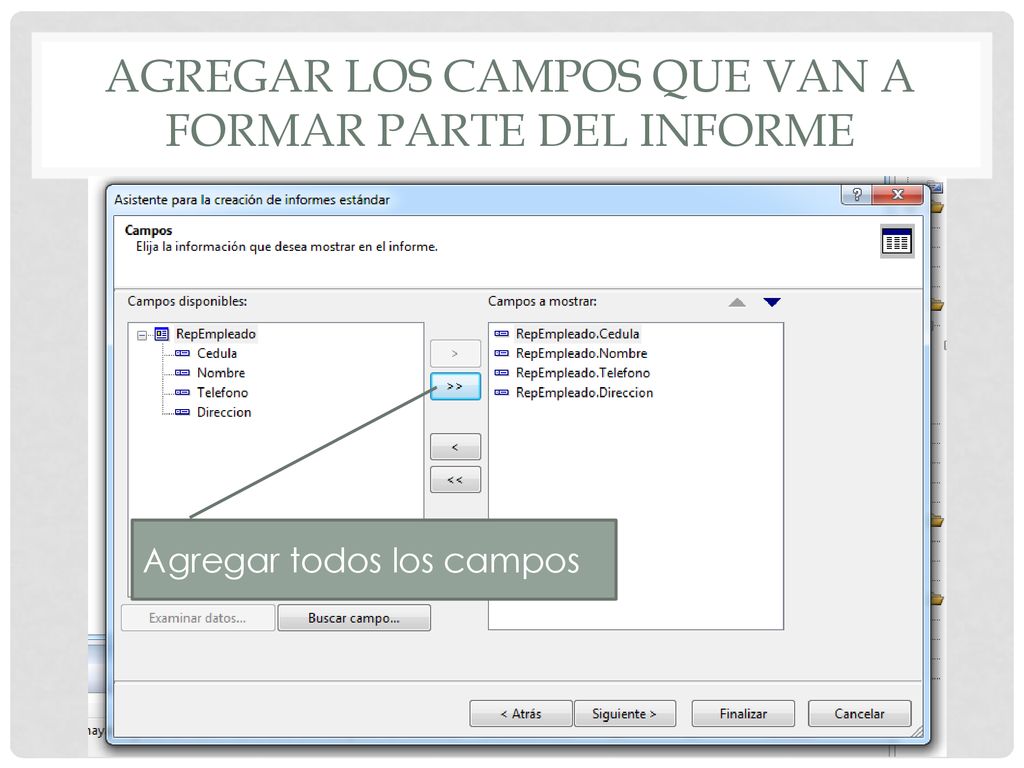Image resolution: width=1024 pixels, height=768 pixels.
Task: Click the add single field > button
Action: [455, 353]
